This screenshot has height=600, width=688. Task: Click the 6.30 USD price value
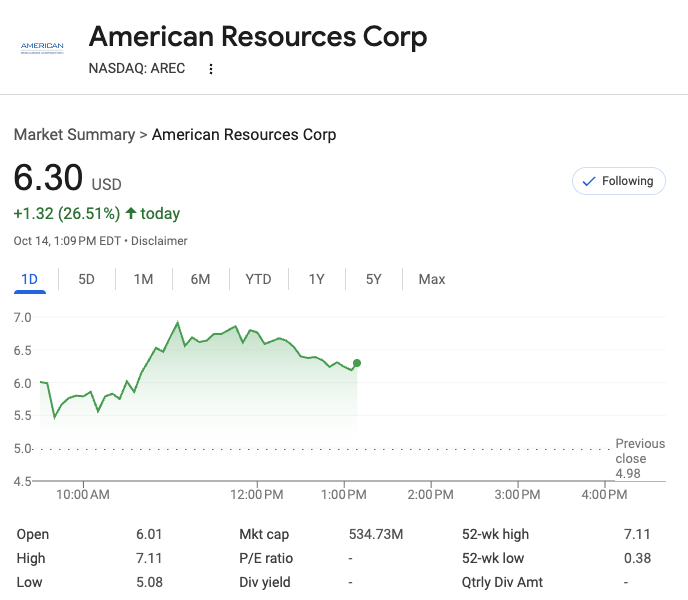tap(68, 178)
